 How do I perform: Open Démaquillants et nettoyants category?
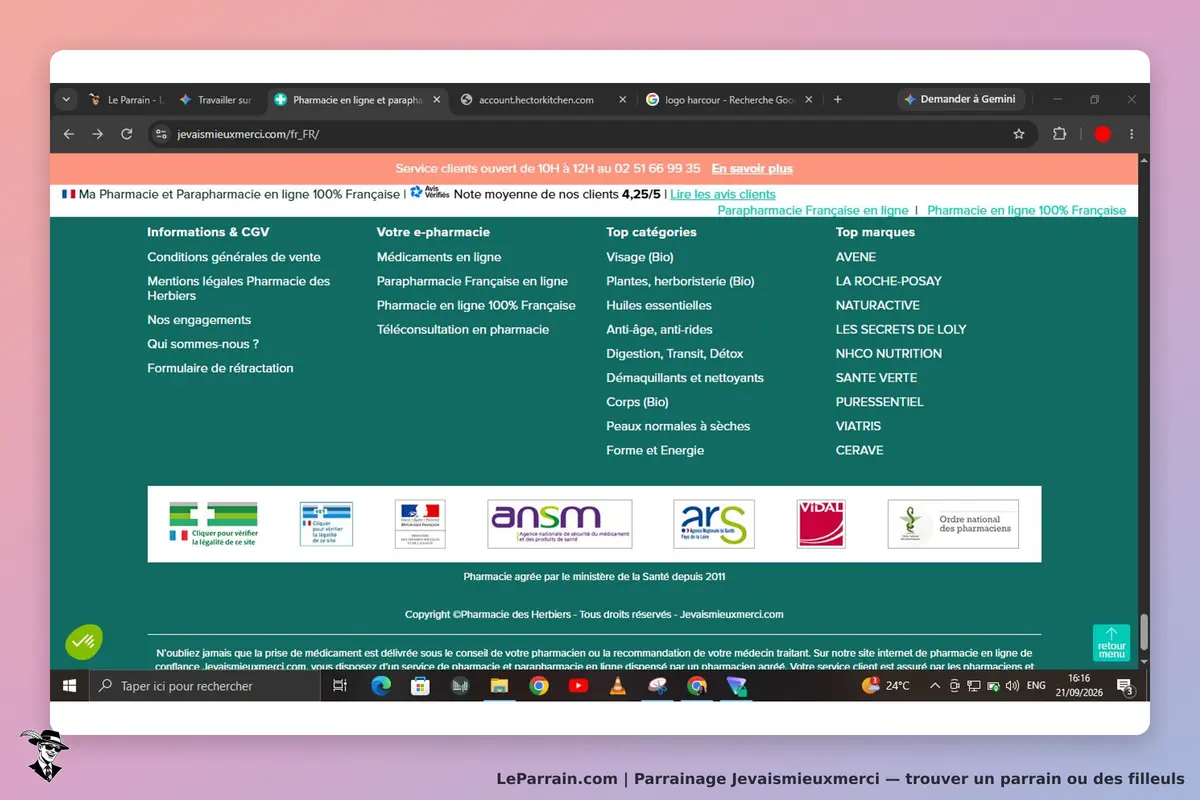pos(685,378)
